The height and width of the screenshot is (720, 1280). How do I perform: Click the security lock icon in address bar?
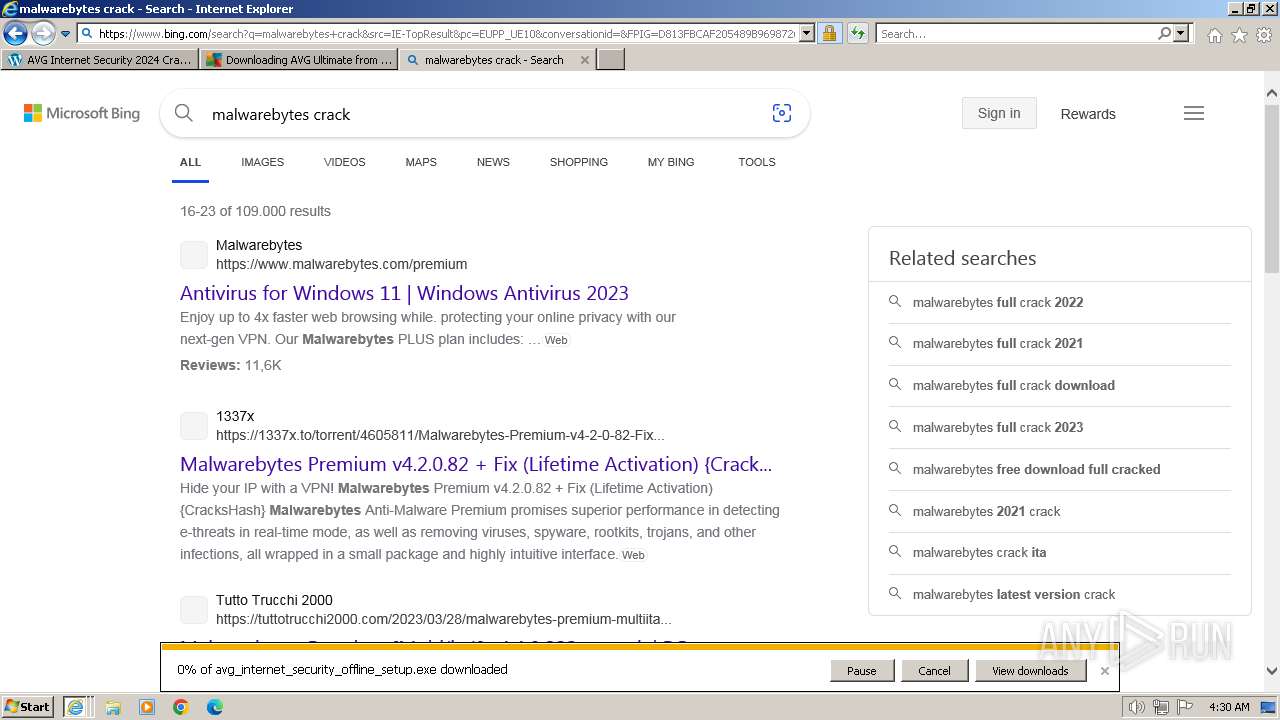(x=829, y=34)
